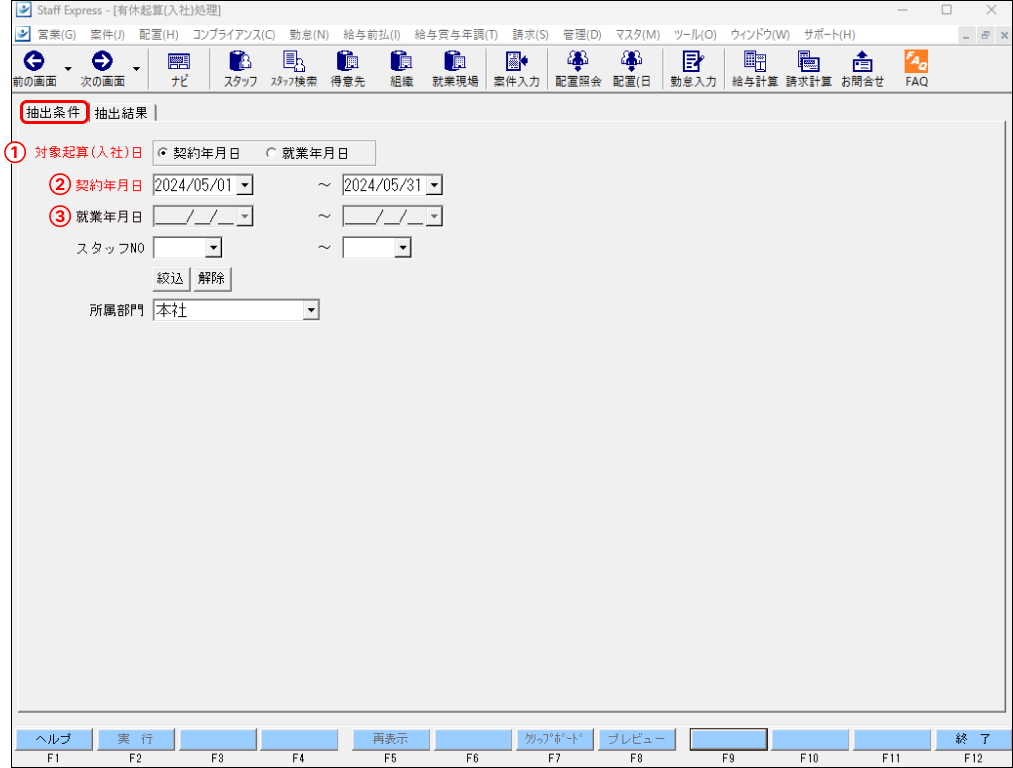Select the 就業年月日 radio button
1013x768 pixels.
(271, 153)
